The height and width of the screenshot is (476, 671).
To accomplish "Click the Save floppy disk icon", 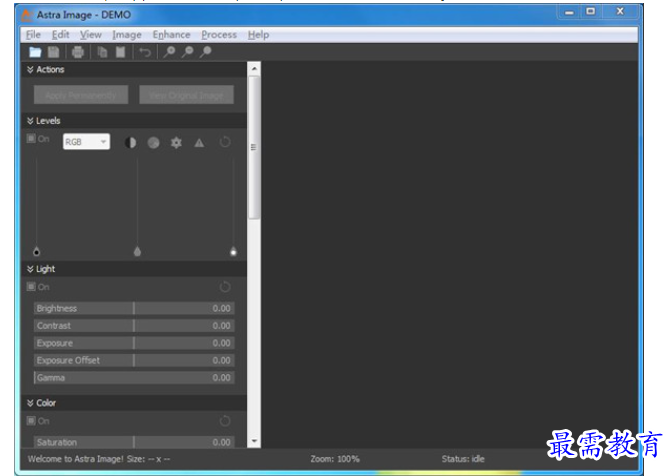I will click(53, 52).
